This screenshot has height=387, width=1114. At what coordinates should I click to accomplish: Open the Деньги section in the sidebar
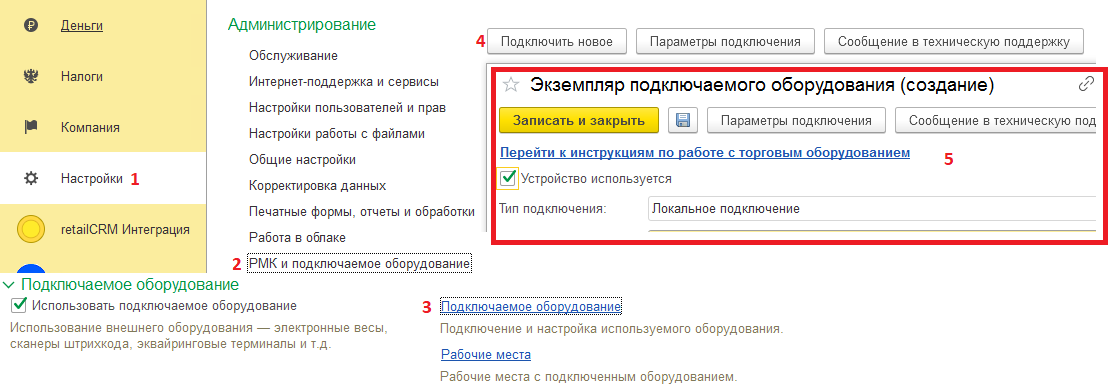pos(82,26)
